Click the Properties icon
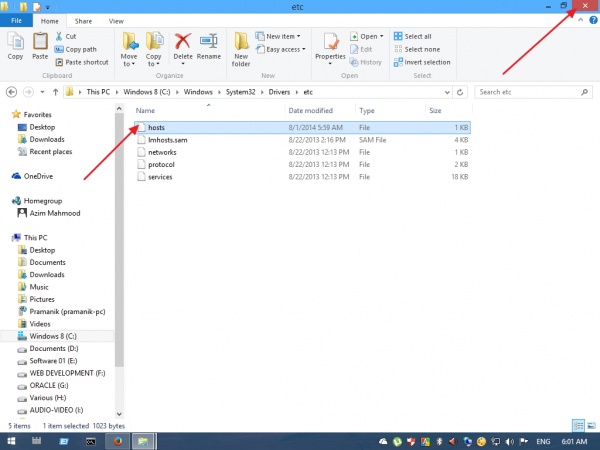This screenshot has height=450, width=600. [x=330, y=49]
